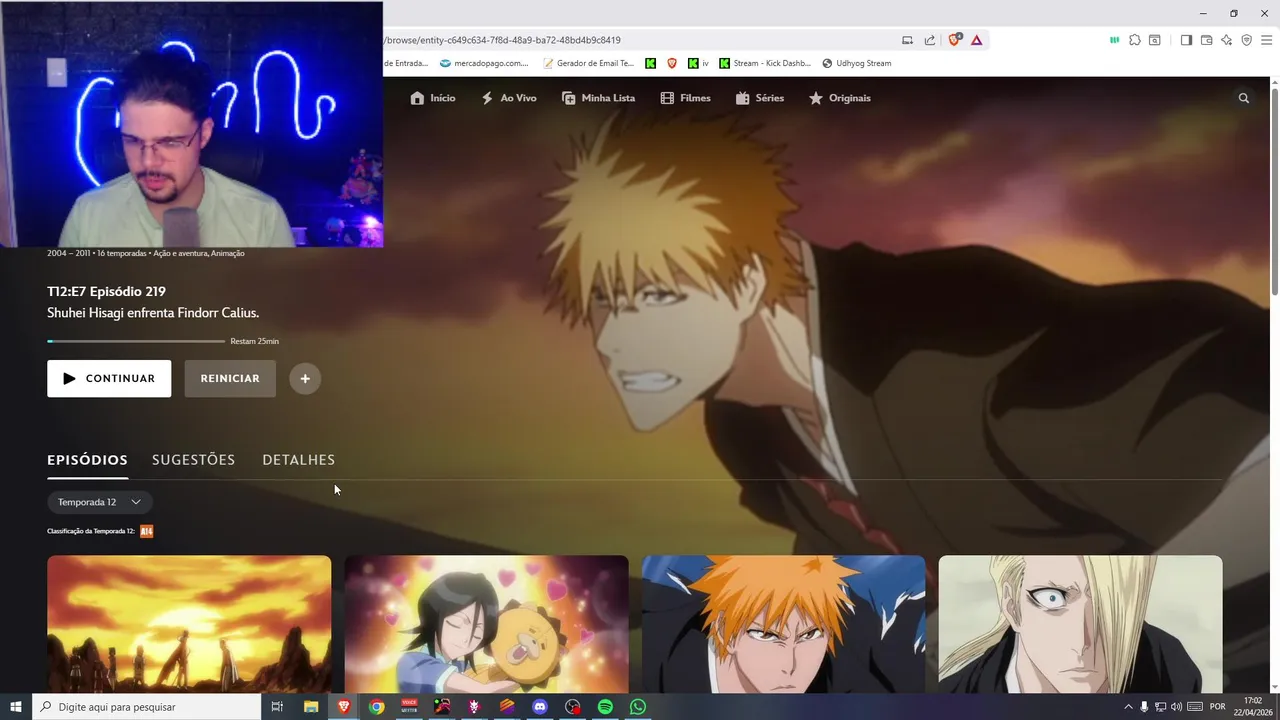Image resolution: width=1280 pixels, height=720 pixels.
Task: Open the Kick bookmark labeled iv
Action: pos(698,63)
